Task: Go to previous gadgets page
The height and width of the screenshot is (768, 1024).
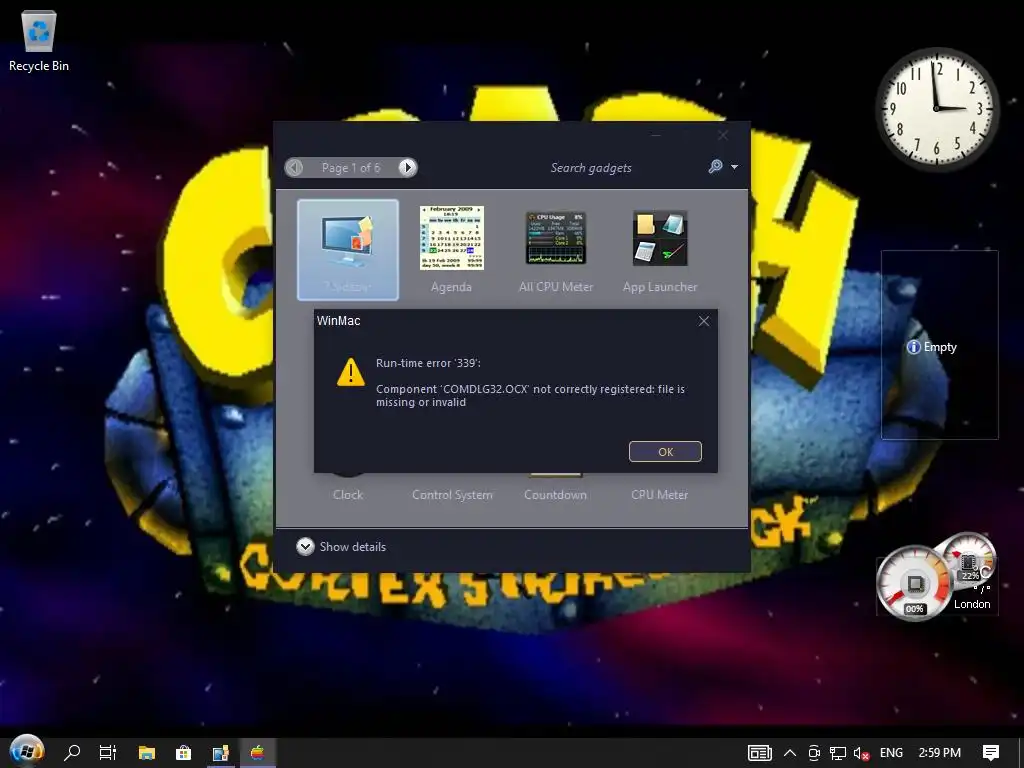Action: (x=295, y=168)
